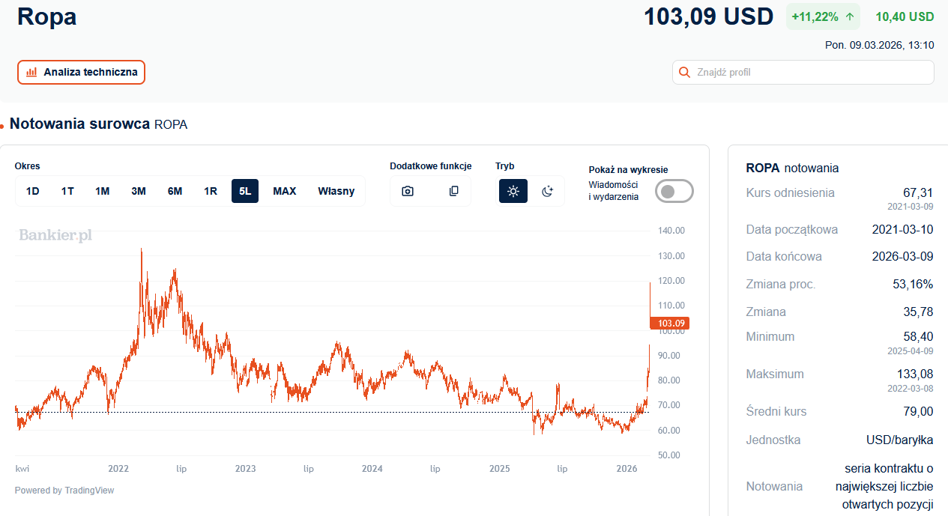
Task: Switch to dark mode moon icon
Action: point(547,191)
